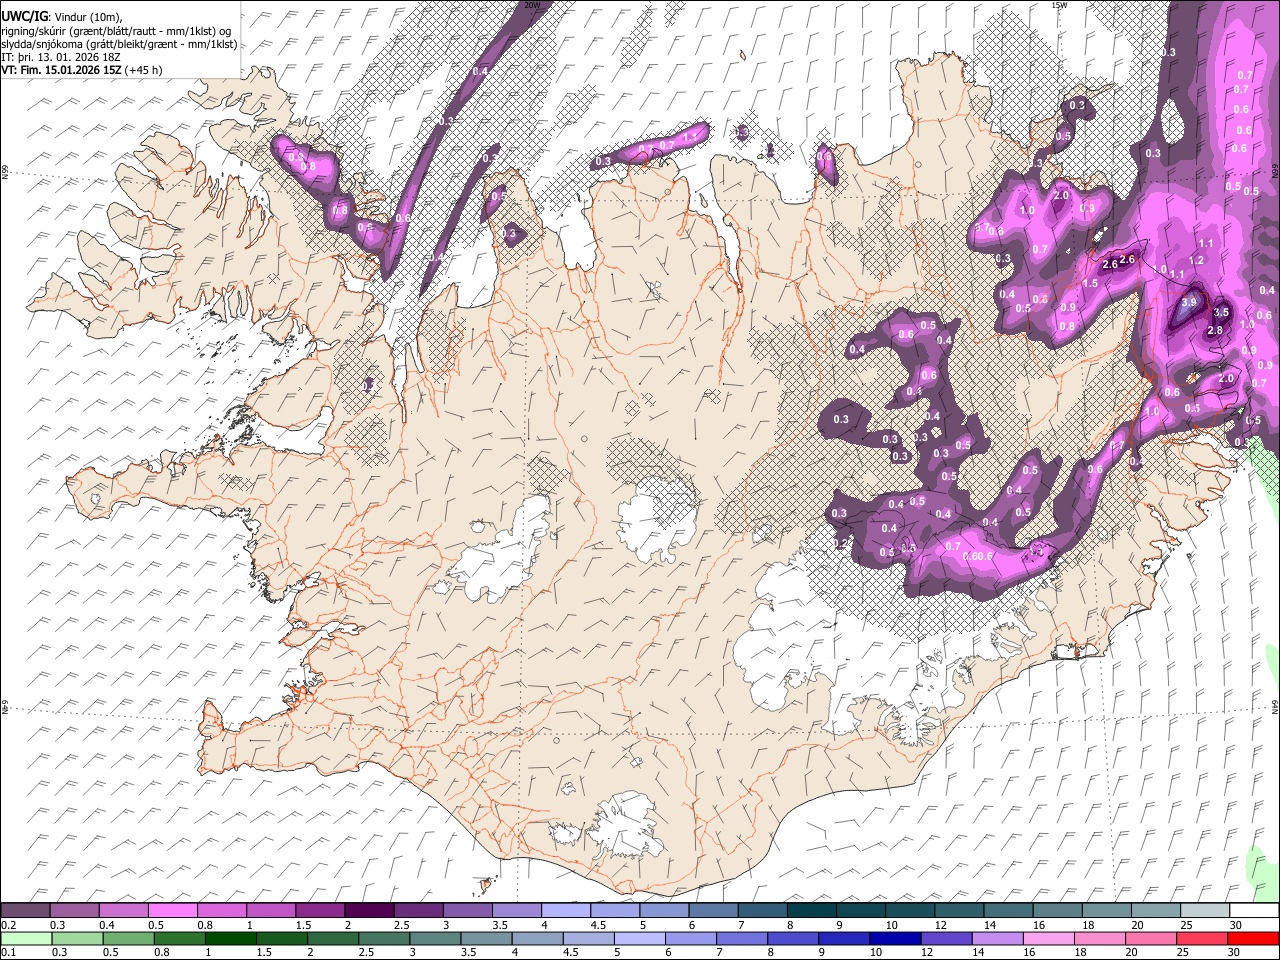Click the 'slydda/snjókoma' description line
The image size is (1280, 960).
(119, 44)
